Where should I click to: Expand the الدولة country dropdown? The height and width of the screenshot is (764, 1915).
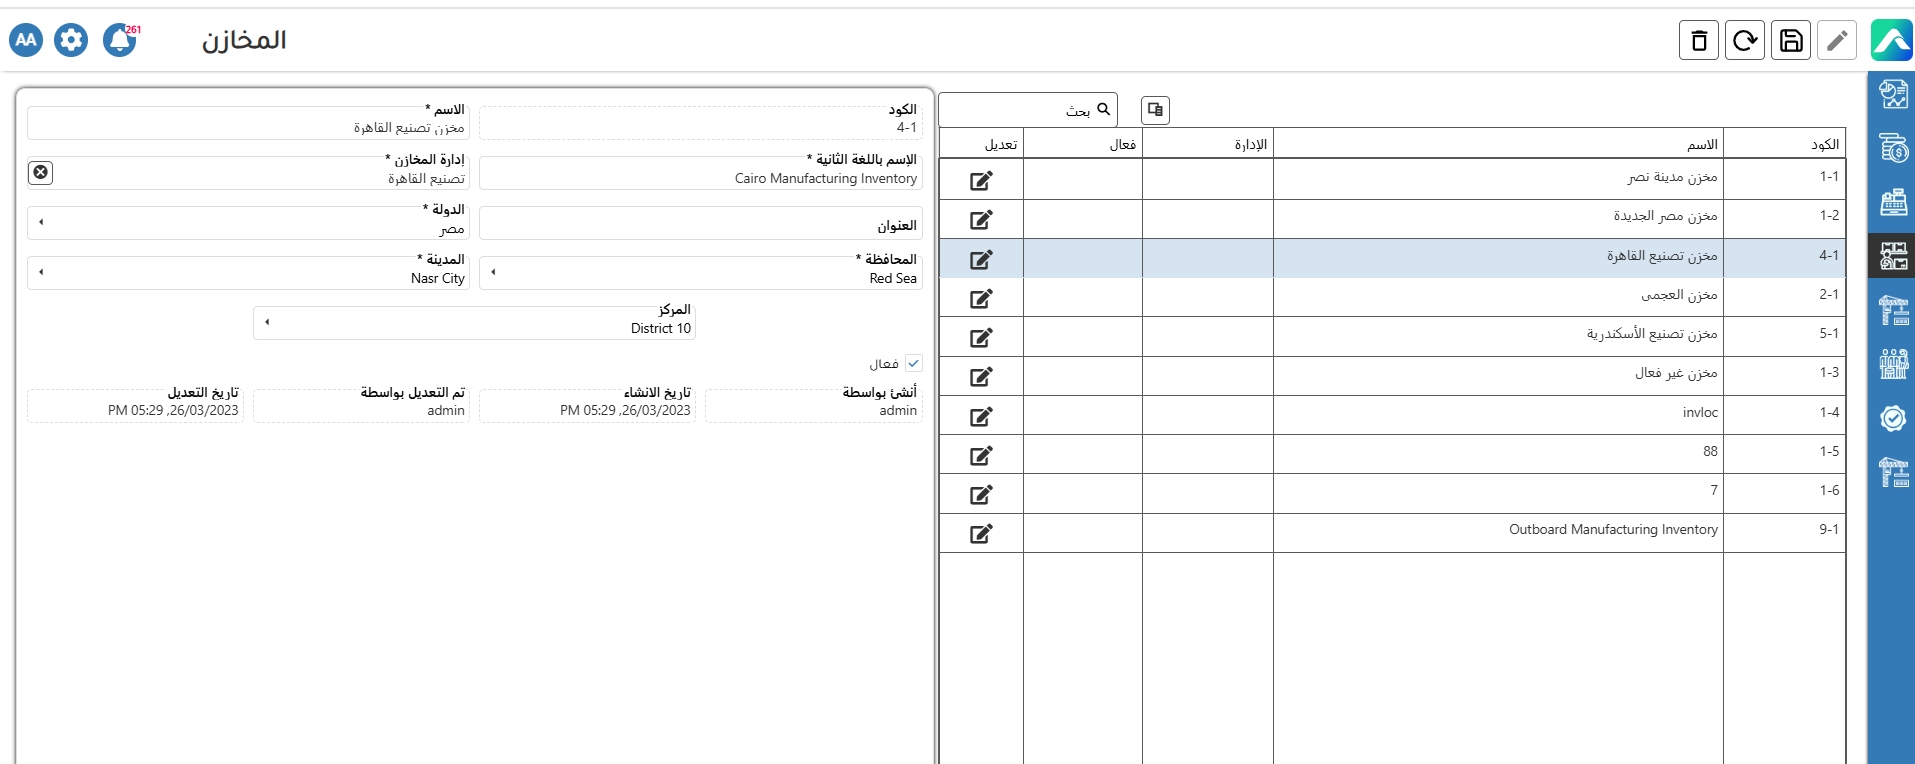(x=41, y=222)
